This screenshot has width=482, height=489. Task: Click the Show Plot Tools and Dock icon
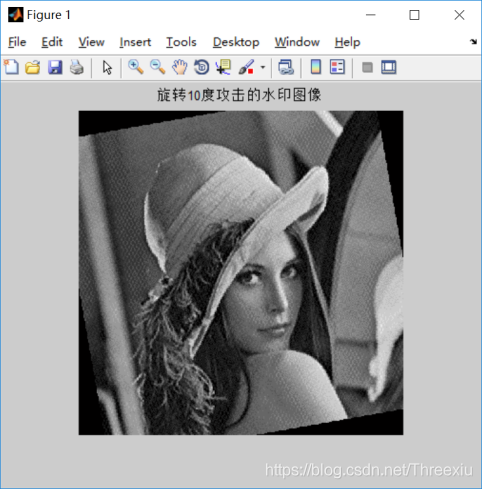(388, 67)
